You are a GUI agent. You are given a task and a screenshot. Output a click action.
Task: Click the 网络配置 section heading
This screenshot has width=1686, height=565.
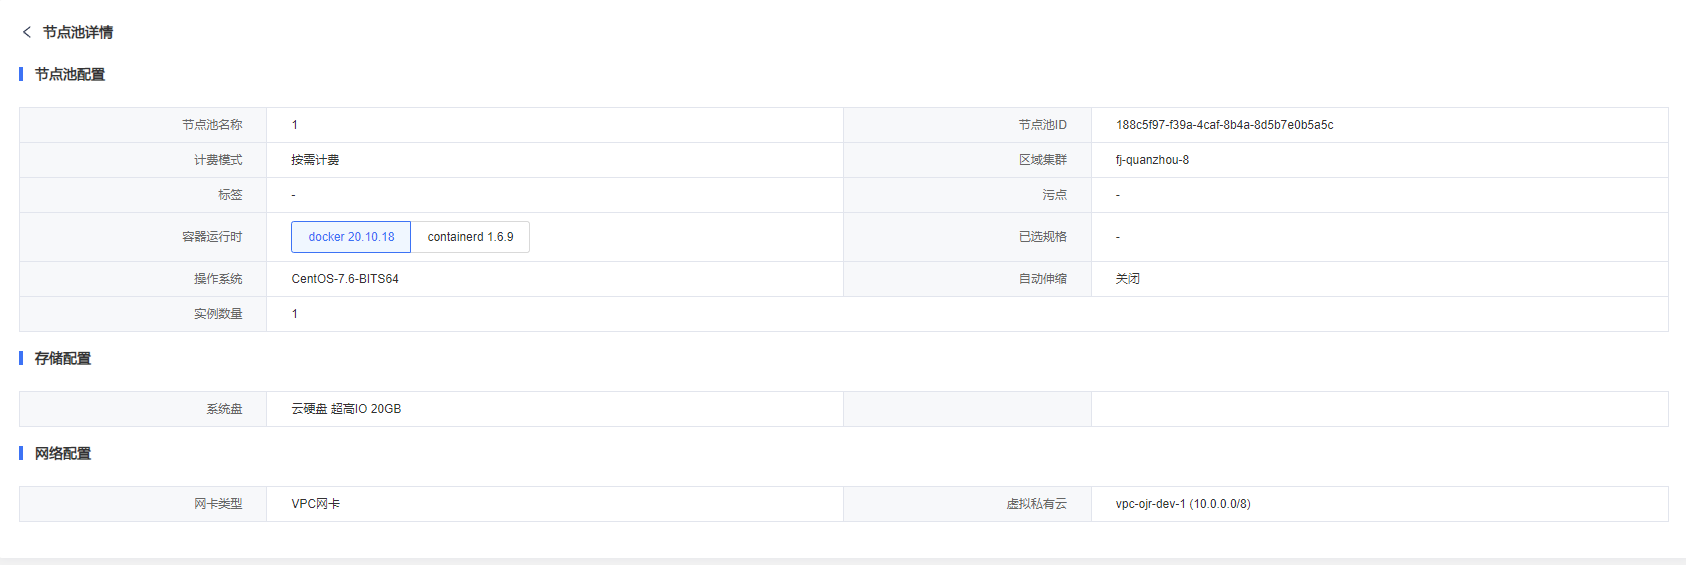pos(63,453)
